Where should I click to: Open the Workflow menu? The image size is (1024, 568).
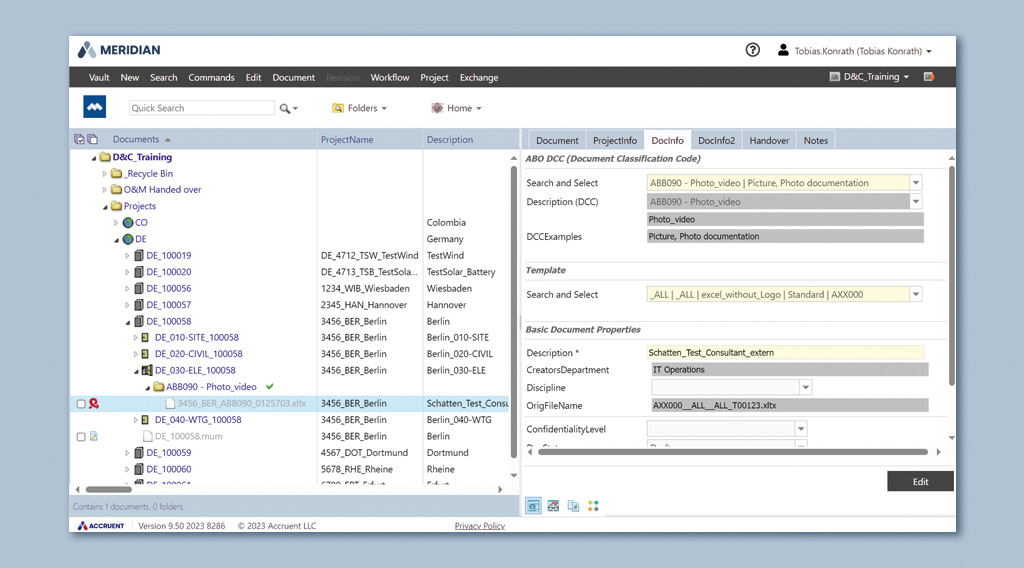[389, 77]
